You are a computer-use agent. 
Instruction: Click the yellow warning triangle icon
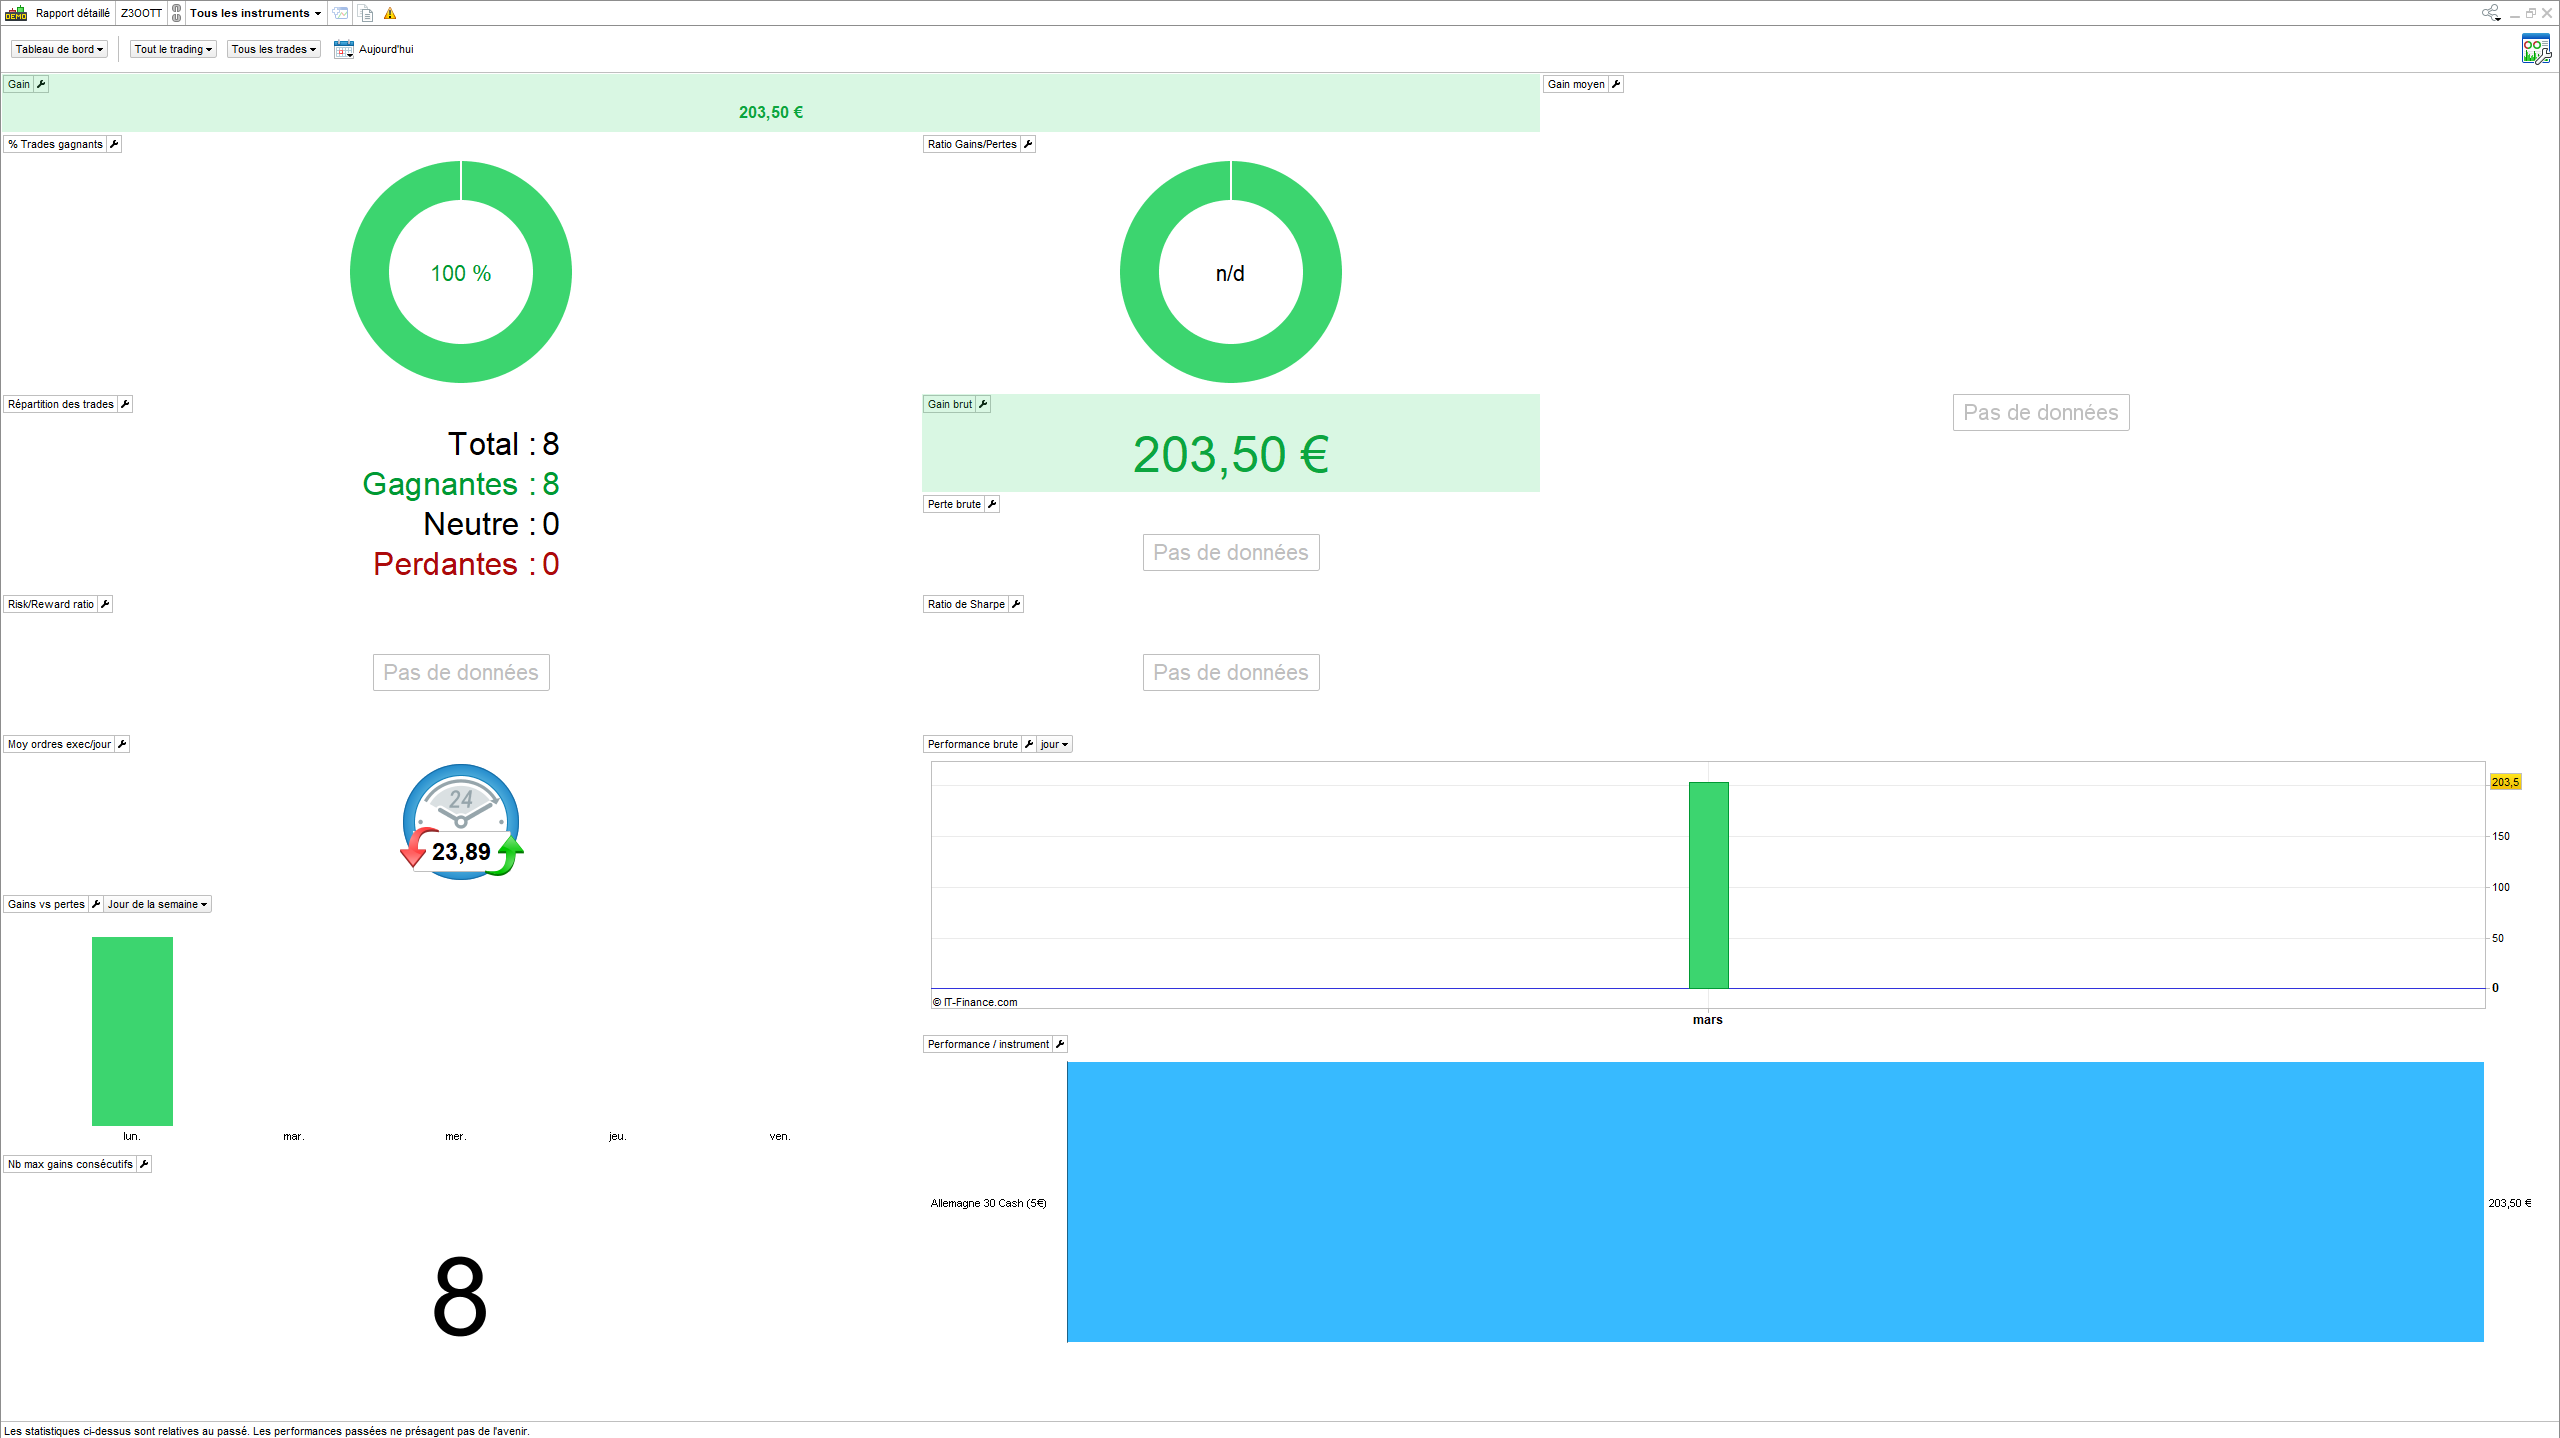pyautogui.click(x=390, y=13)
